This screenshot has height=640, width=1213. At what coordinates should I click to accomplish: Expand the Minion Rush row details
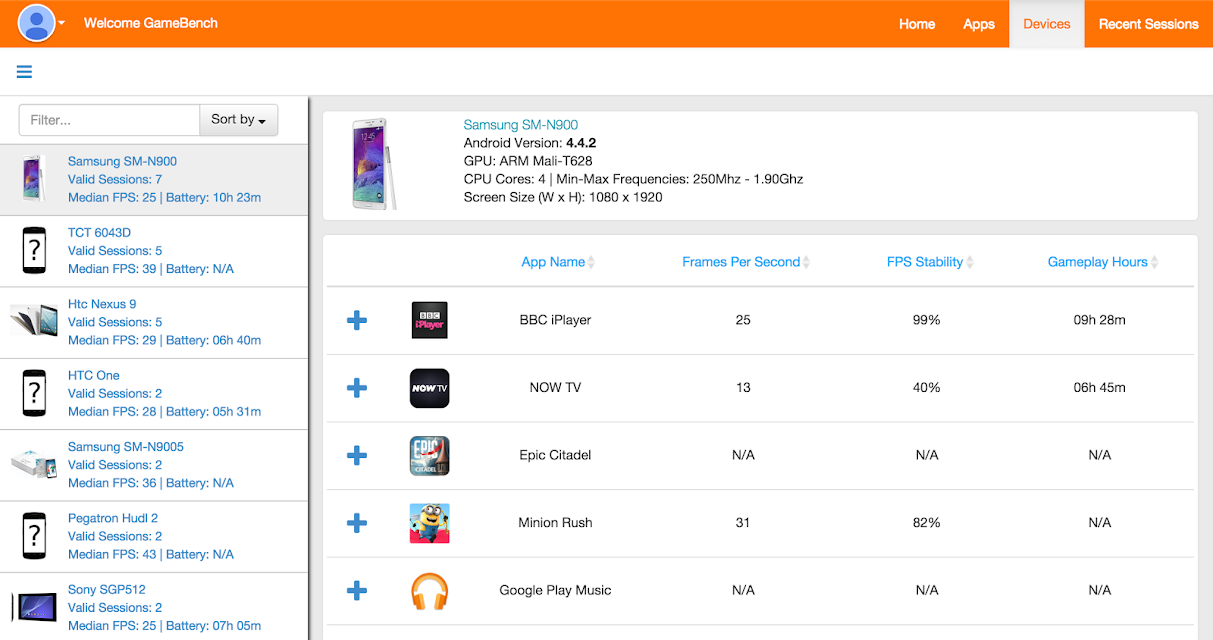[357, 523]
